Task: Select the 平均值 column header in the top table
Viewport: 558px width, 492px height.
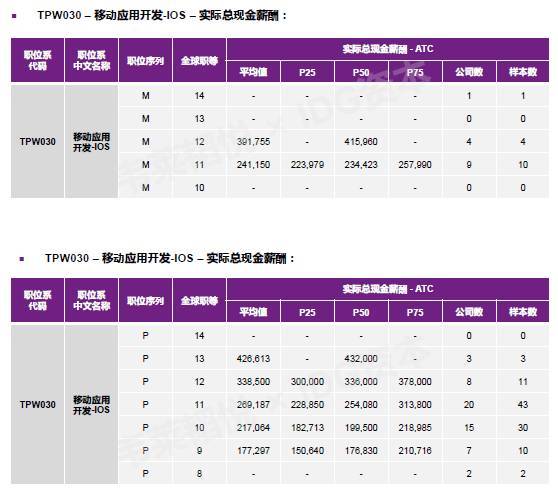Action: tap(253, 72)
